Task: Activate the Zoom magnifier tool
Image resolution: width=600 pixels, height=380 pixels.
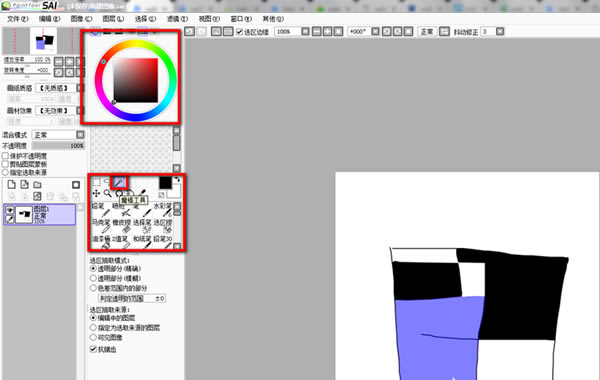Action: pos(108,194)
